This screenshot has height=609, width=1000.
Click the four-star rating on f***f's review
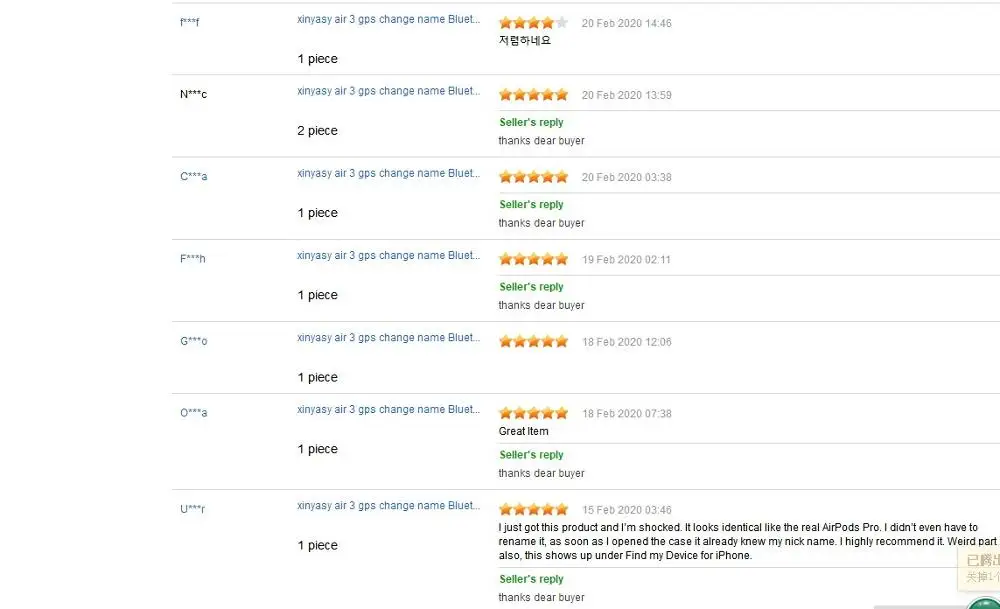pyautogui.click(x=533, y=23)
